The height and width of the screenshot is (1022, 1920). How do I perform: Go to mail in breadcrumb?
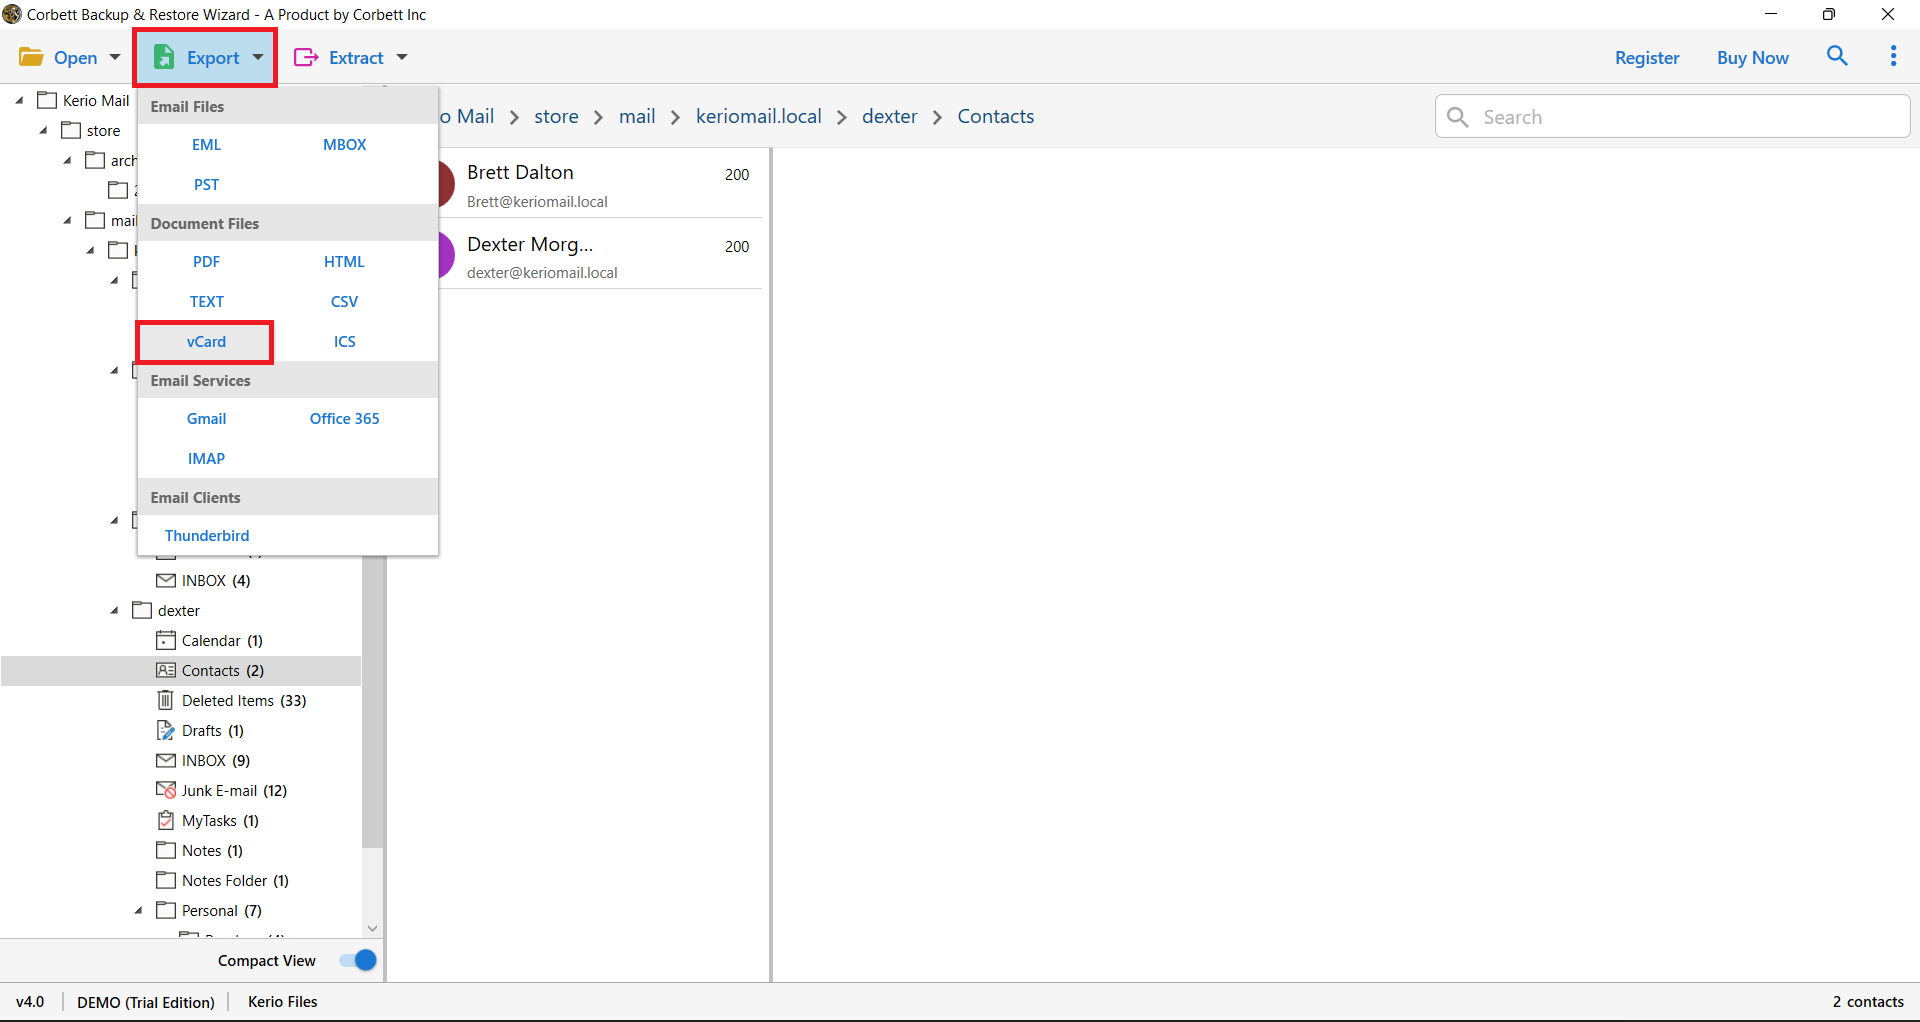637,116
